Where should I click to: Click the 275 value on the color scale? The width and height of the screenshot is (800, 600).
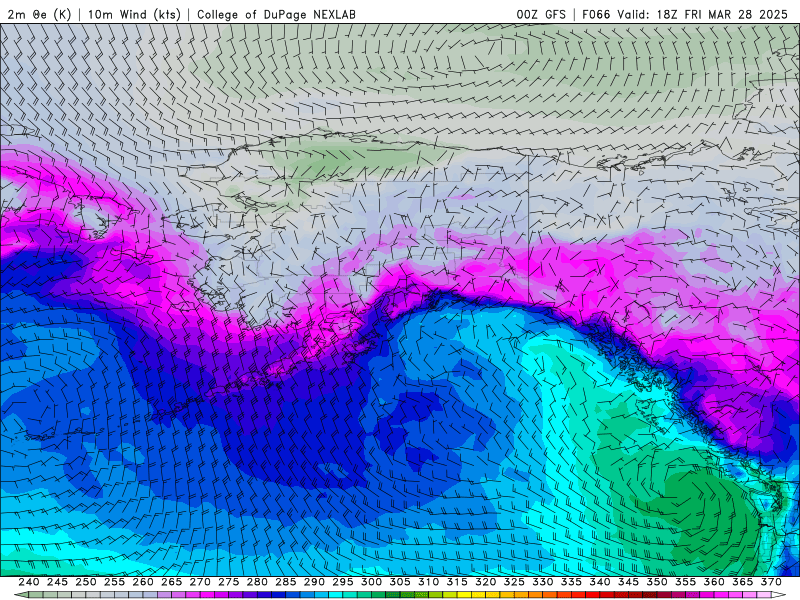(x=229, y=582)
